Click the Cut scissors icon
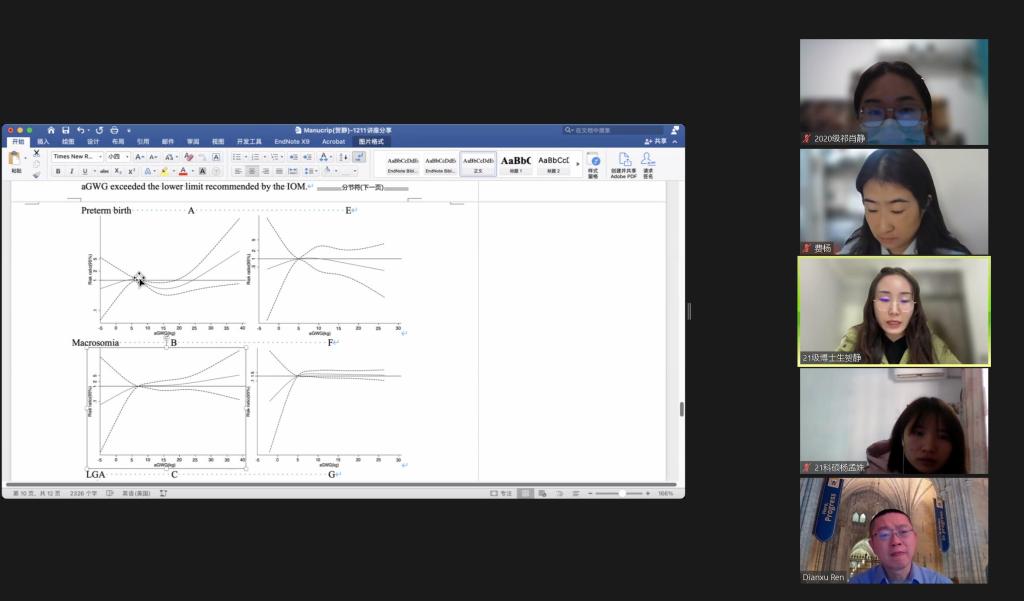 (x=37, y=153)
